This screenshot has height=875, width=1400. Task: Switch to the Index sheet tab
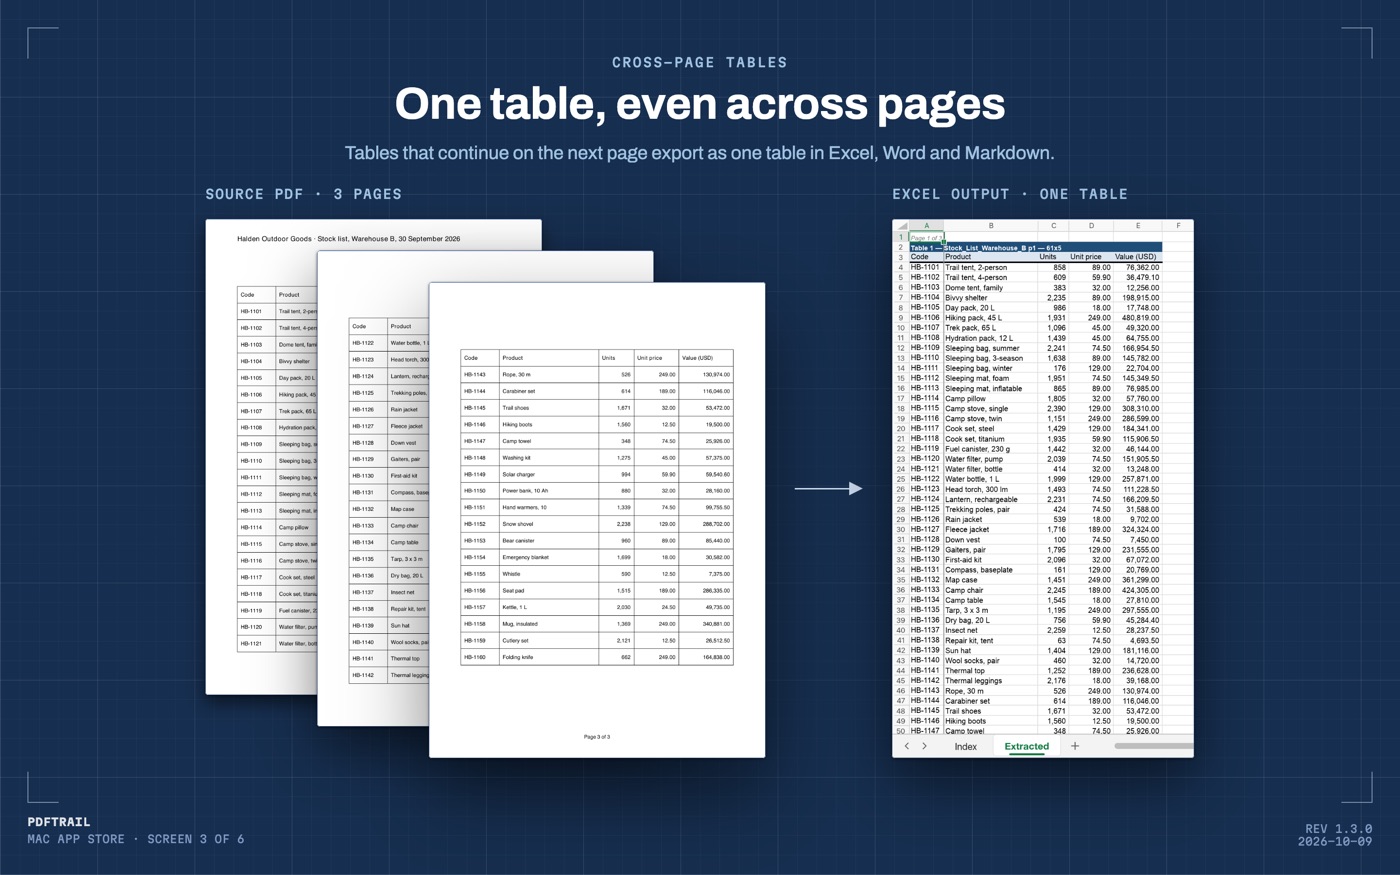tap(965, 746)
